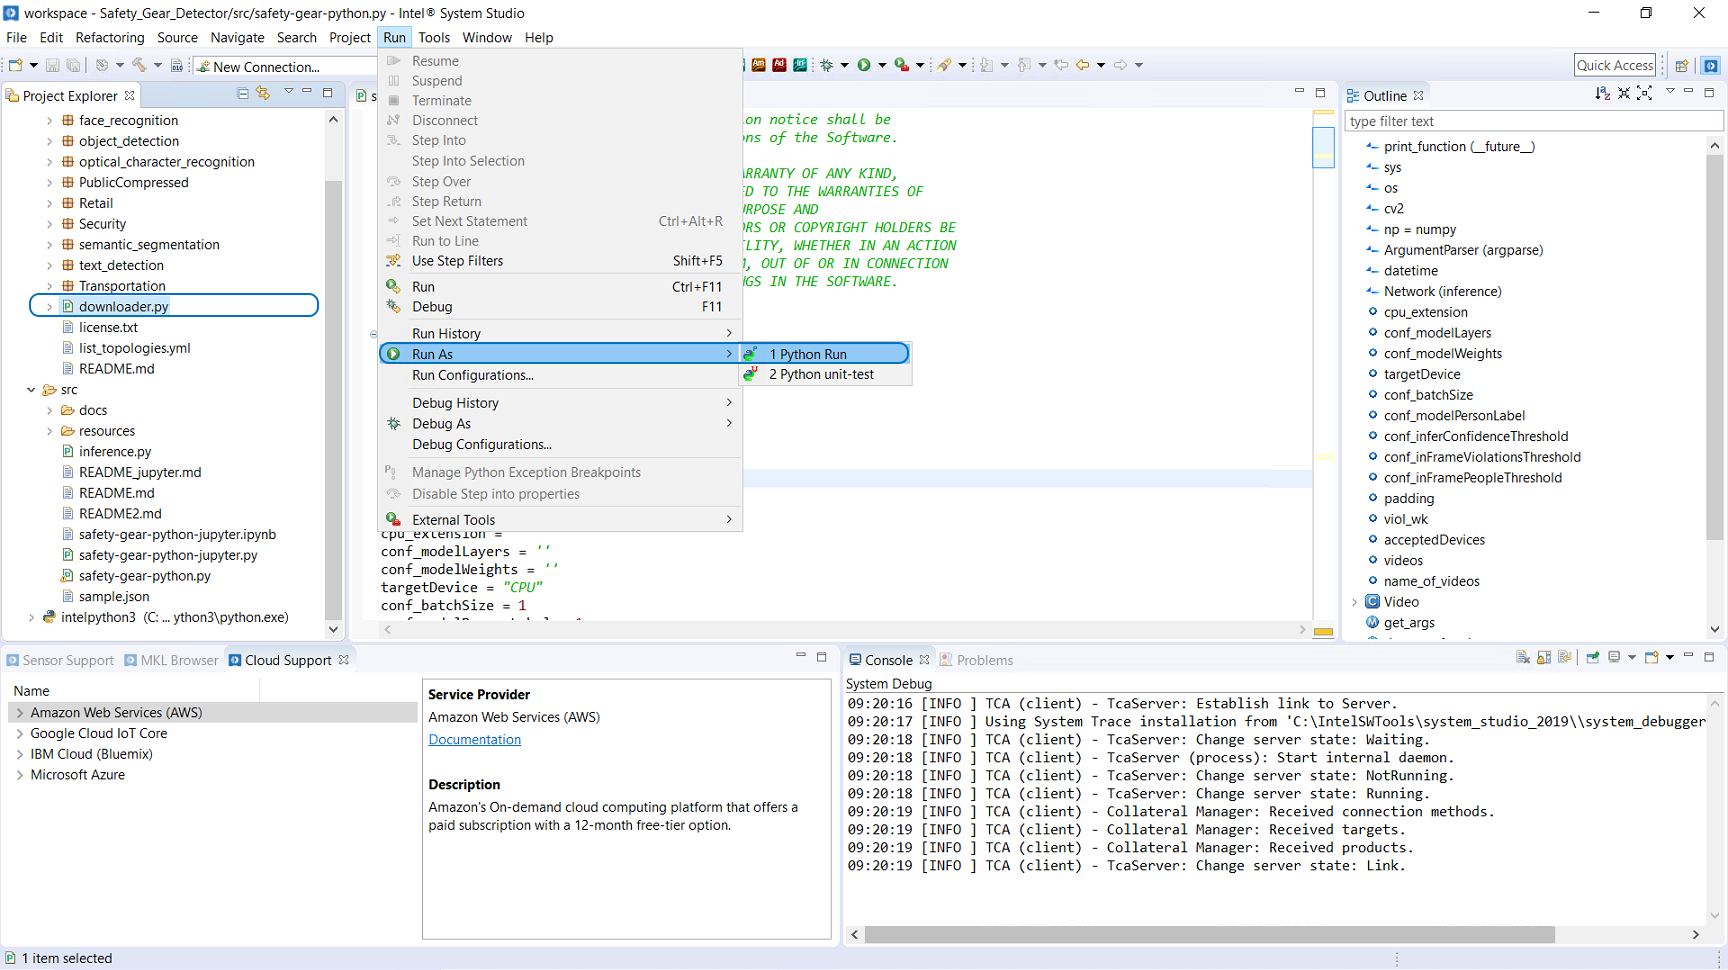
Task: Click the console horizontal scrollbar
Action: pyautogui.click(x=1210, y=934)
